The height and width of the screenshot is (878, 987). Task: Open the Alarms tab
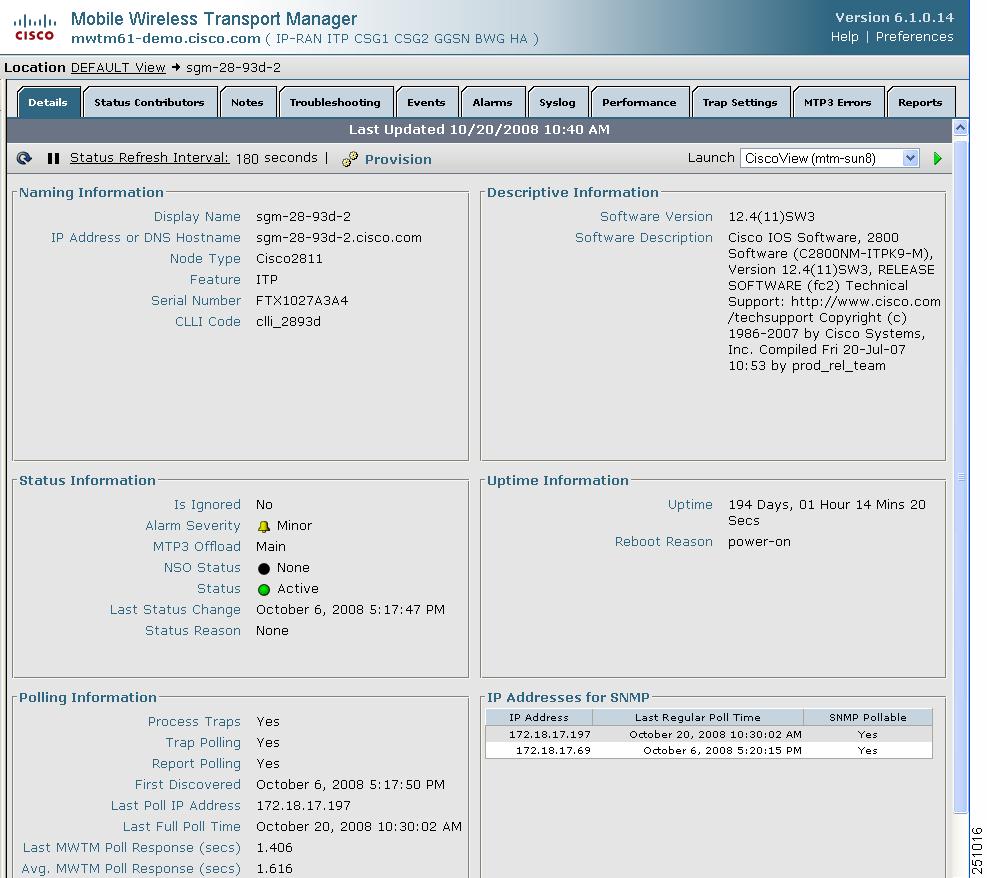[x=492, y=102]
